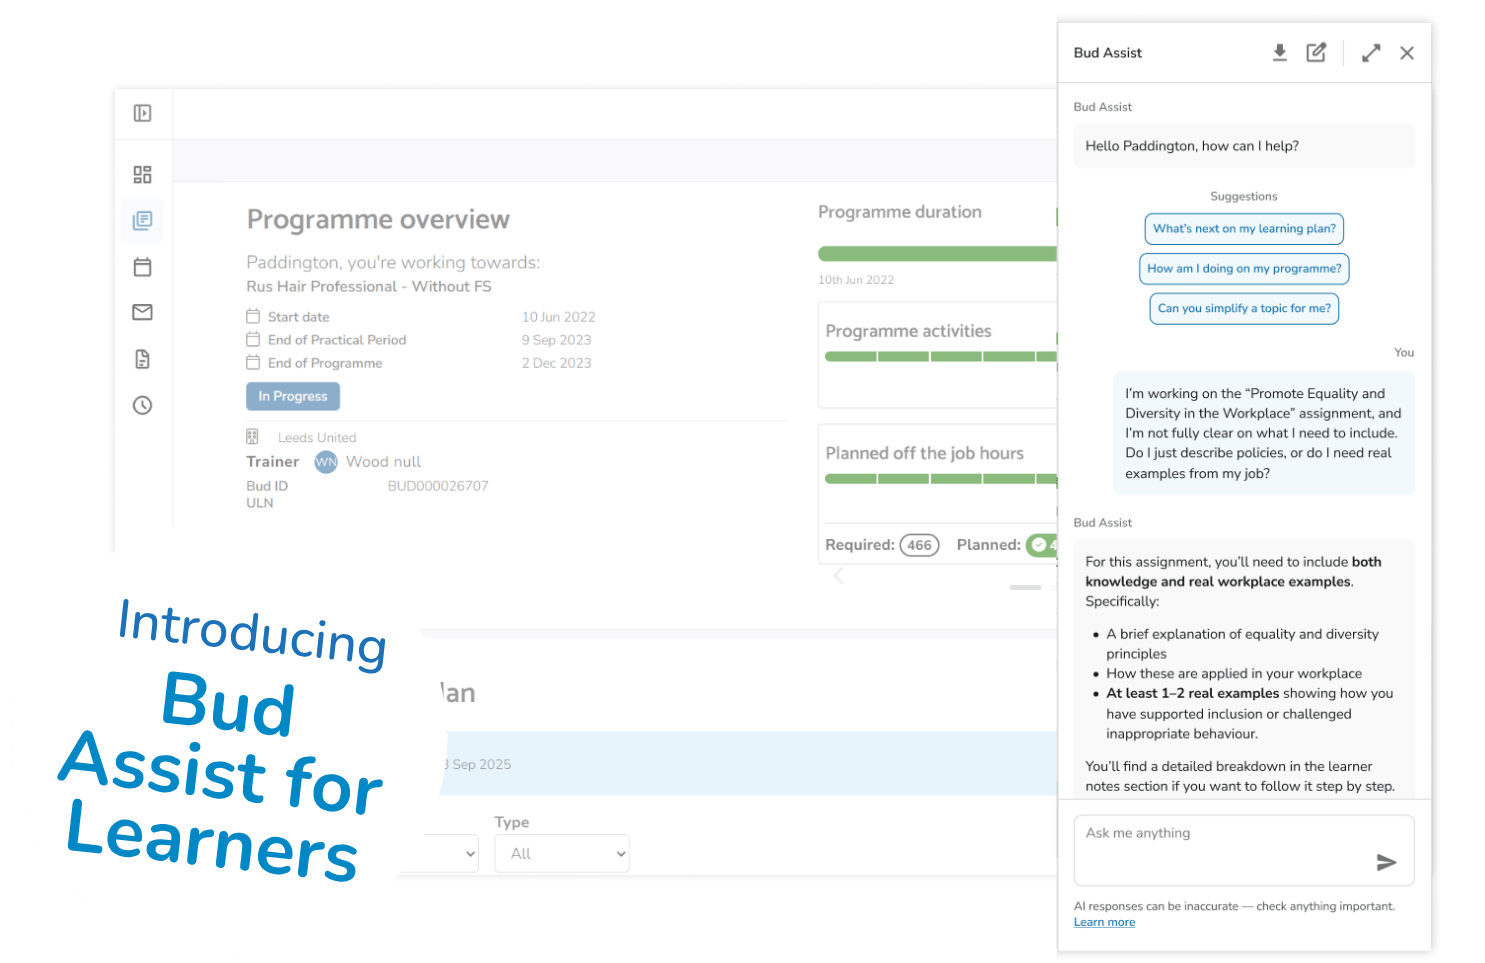This screenshot has width=1485, height=963.
Task: Download the Bud Assist conversation
Action: pos(1279,53)
